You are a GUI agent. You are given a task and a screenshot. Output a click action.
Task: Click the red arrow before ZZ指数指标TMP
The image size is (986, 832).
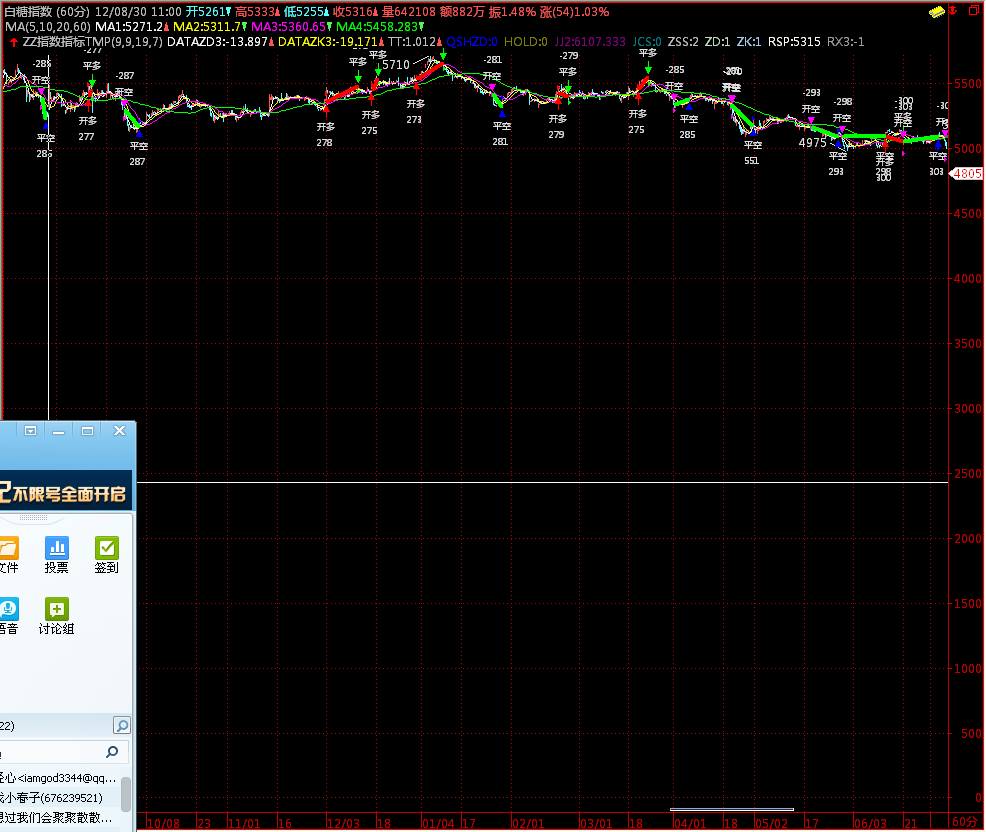point(12,42)
